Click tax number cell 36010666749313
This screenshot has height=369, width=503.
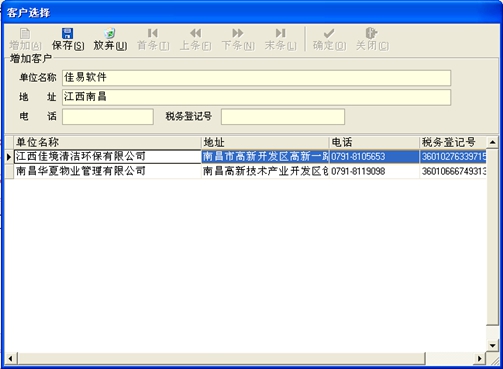coord(453,171)
